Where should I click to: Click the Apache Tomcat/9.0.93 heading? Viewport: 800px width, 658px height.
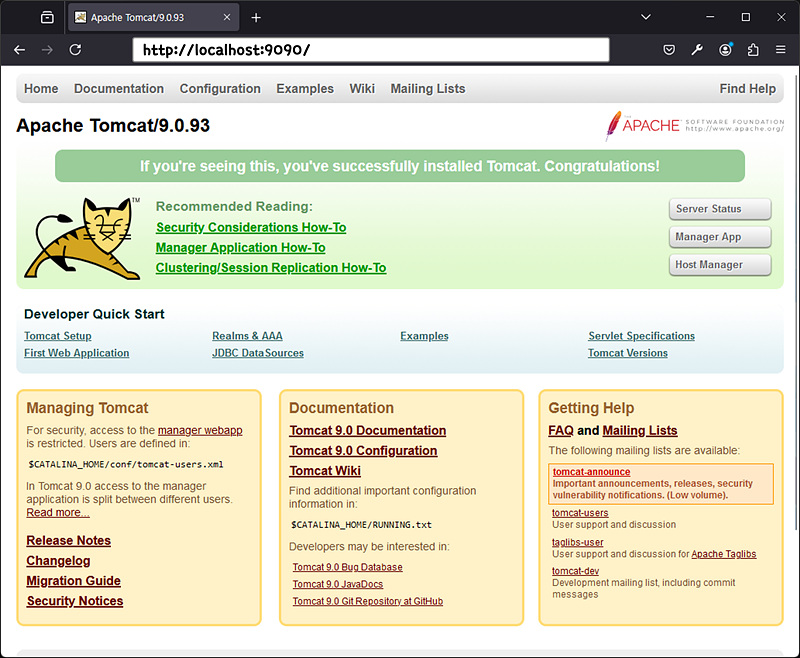113,125
